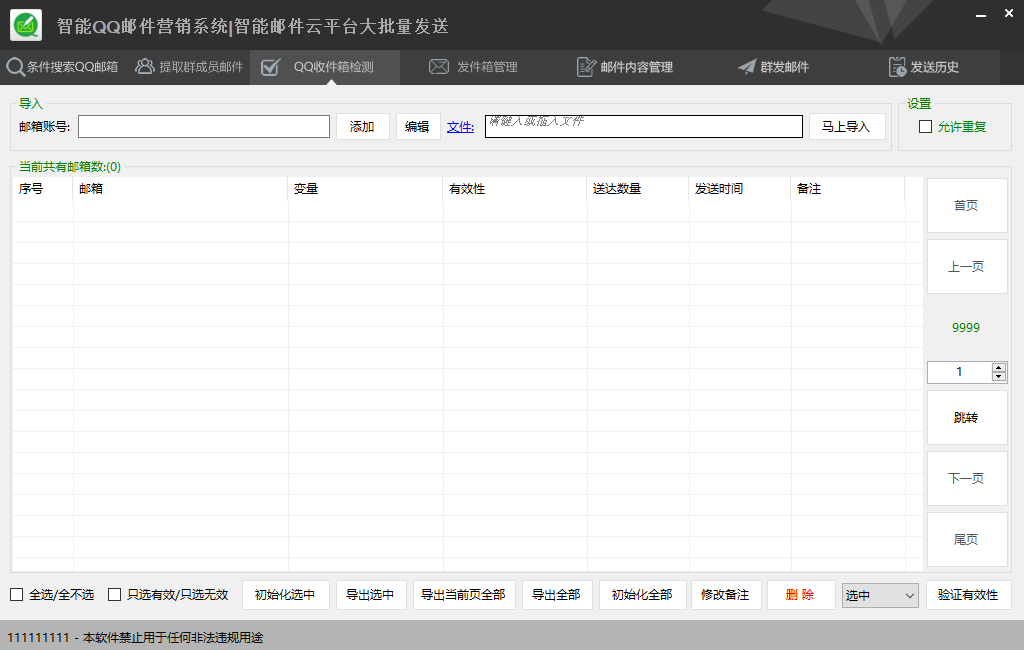The height and width of the screenshot is (650, 1024).
Task: Click the 添加 button
Action: (x=362, y=127)
